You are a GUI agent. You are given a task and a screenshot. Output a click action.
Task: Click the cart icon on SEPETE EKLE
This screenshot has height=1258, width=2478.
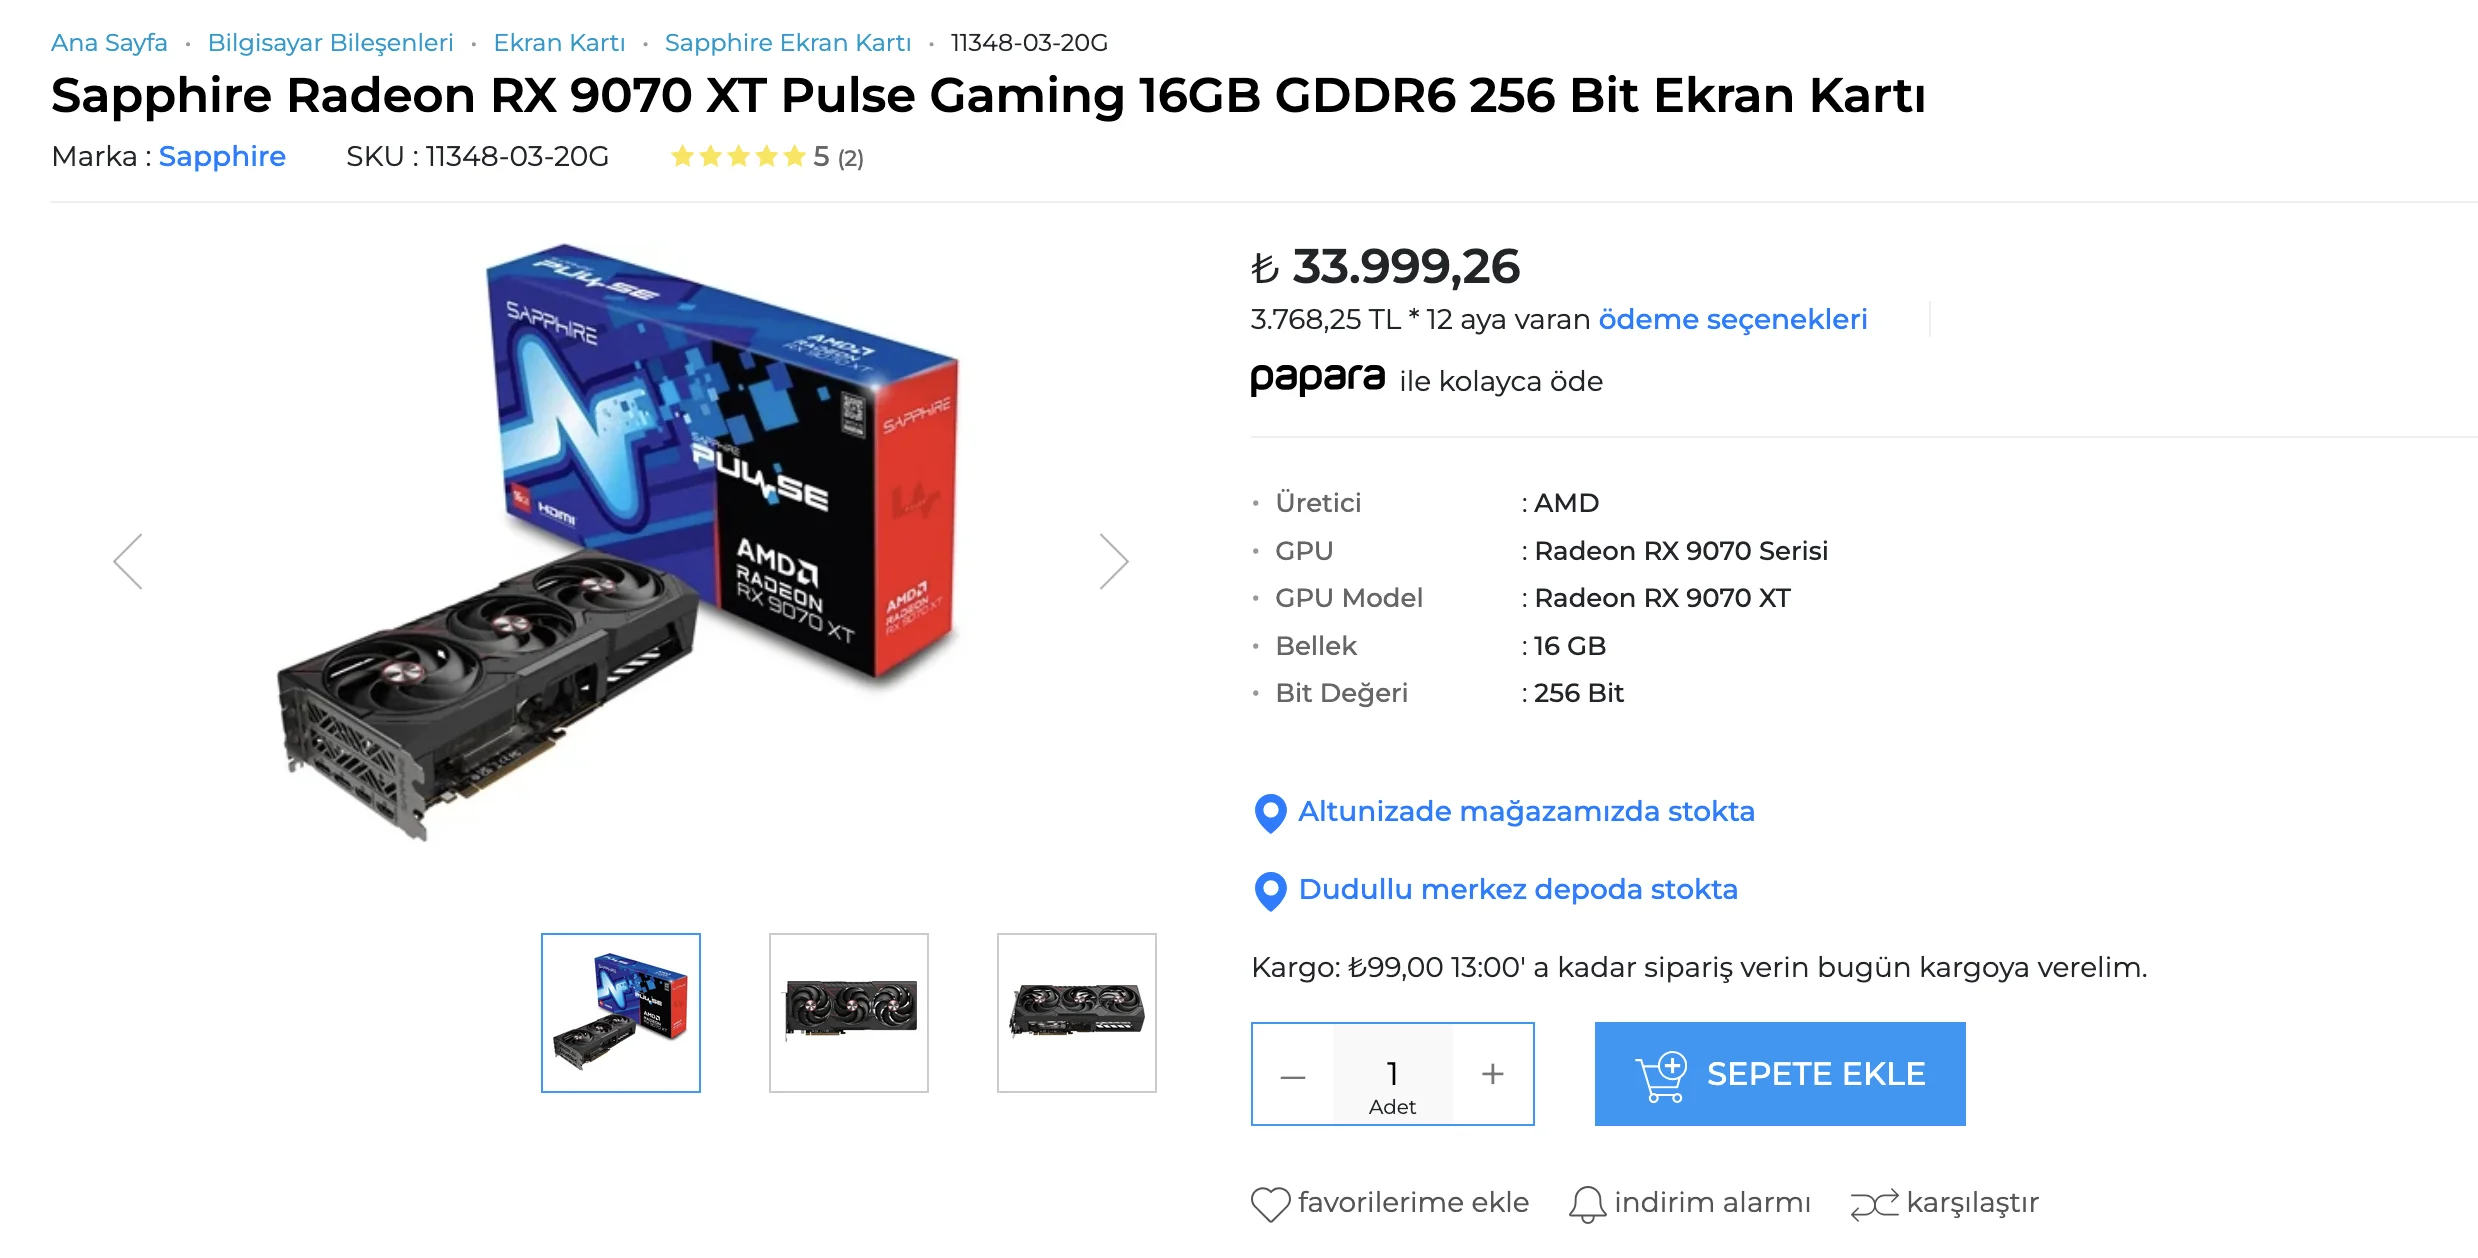[1661, 1076]
